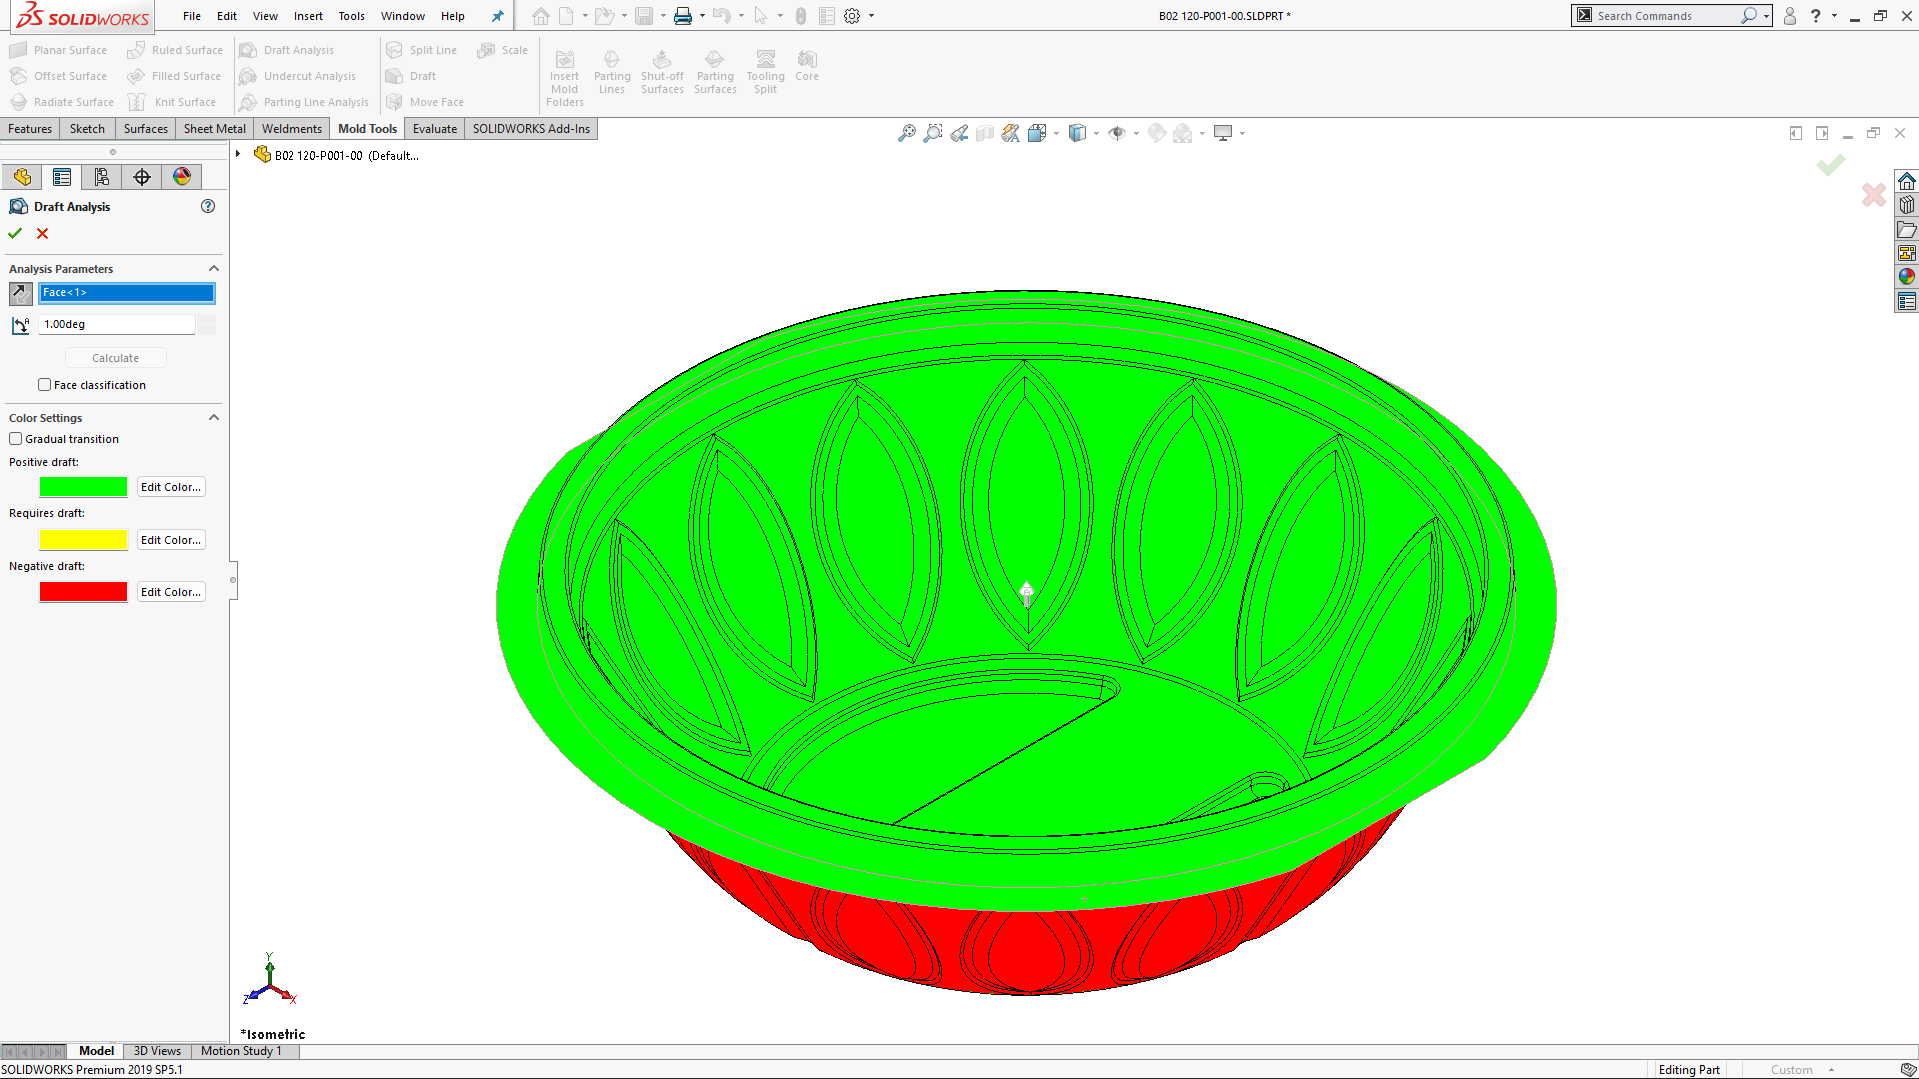Switch to the Features tab
The image size is (1919, 1079).
pos(30,129)
